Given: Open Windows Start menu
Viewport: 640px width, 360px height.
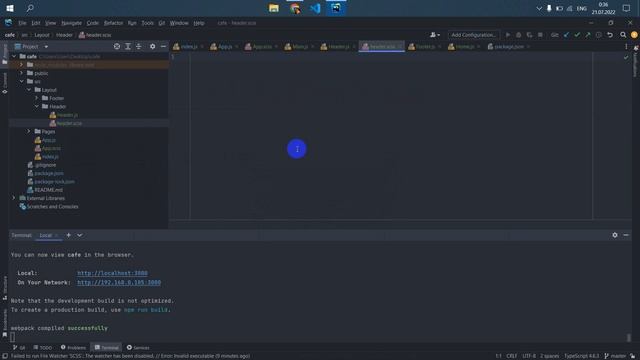Looking at the screenshot, I should (x=10, y=8).
